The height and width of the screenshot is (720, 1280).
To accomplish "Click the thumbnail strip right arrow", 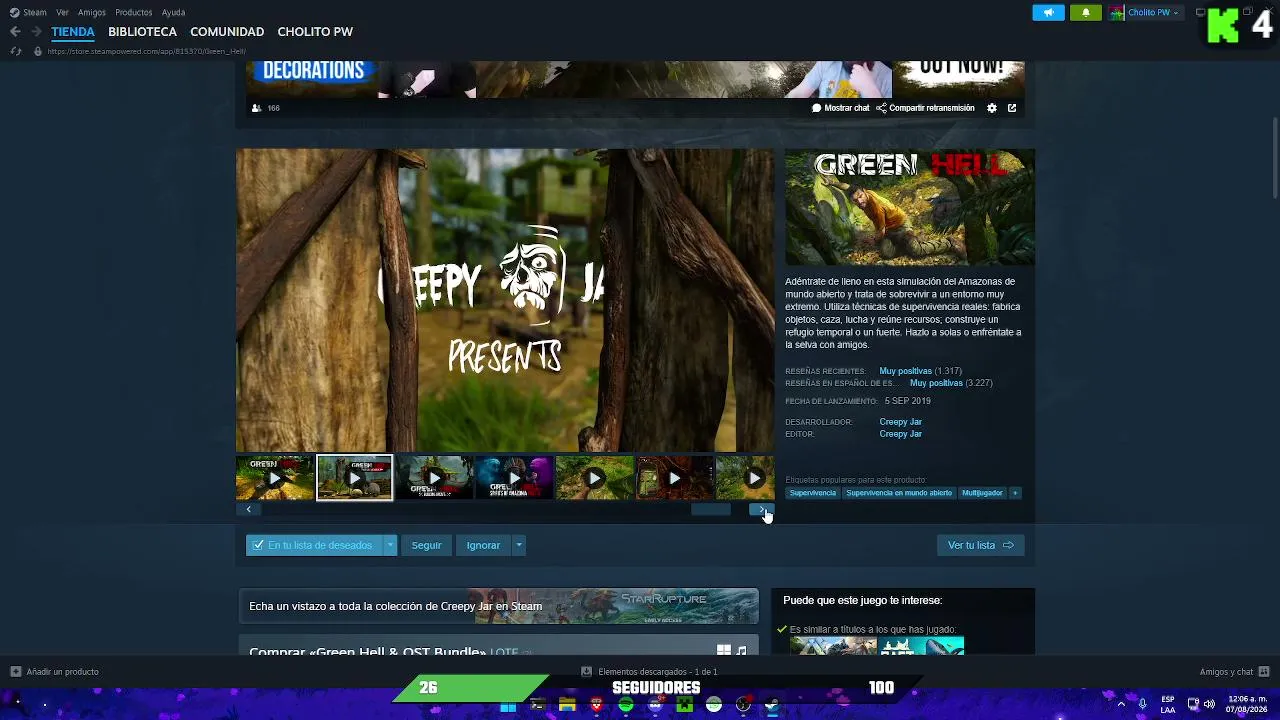I will 762,509.
